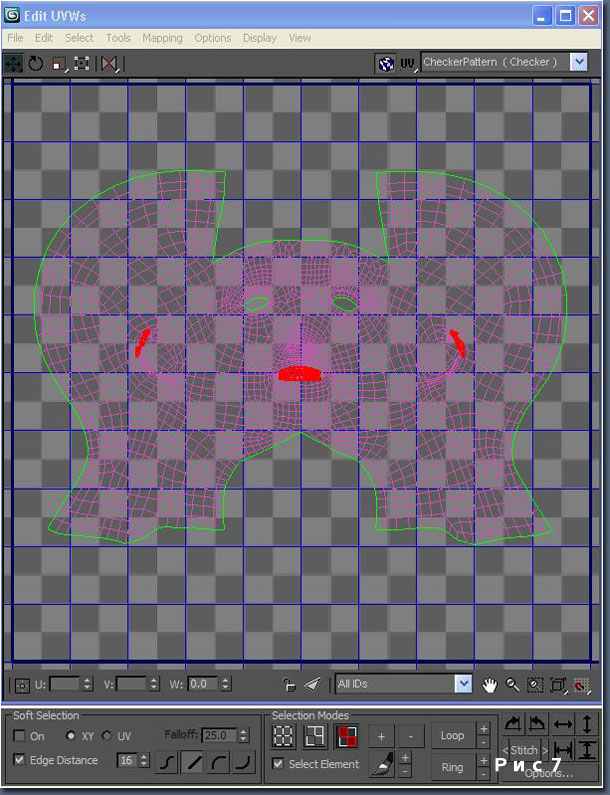The height and width of the screenshot is (795, 610).
Task: Expand the All IDs dropdown
Action: click(x=463, y=684)
